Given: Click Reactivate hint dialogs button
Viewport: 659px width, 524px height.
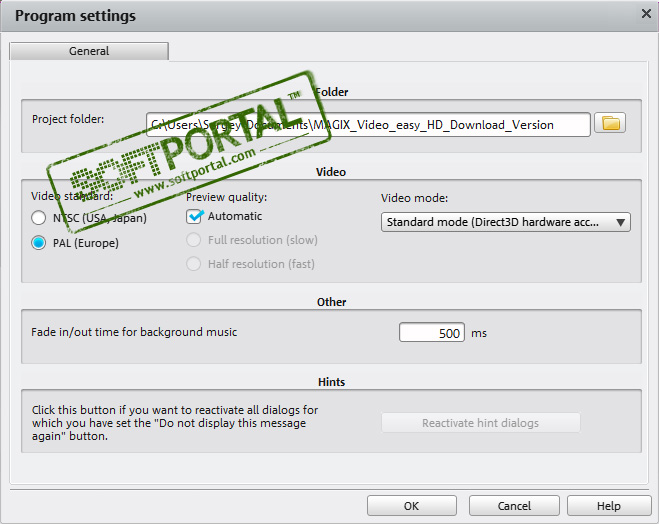Looking at the screenshot, I should click(x=480, y=423).
